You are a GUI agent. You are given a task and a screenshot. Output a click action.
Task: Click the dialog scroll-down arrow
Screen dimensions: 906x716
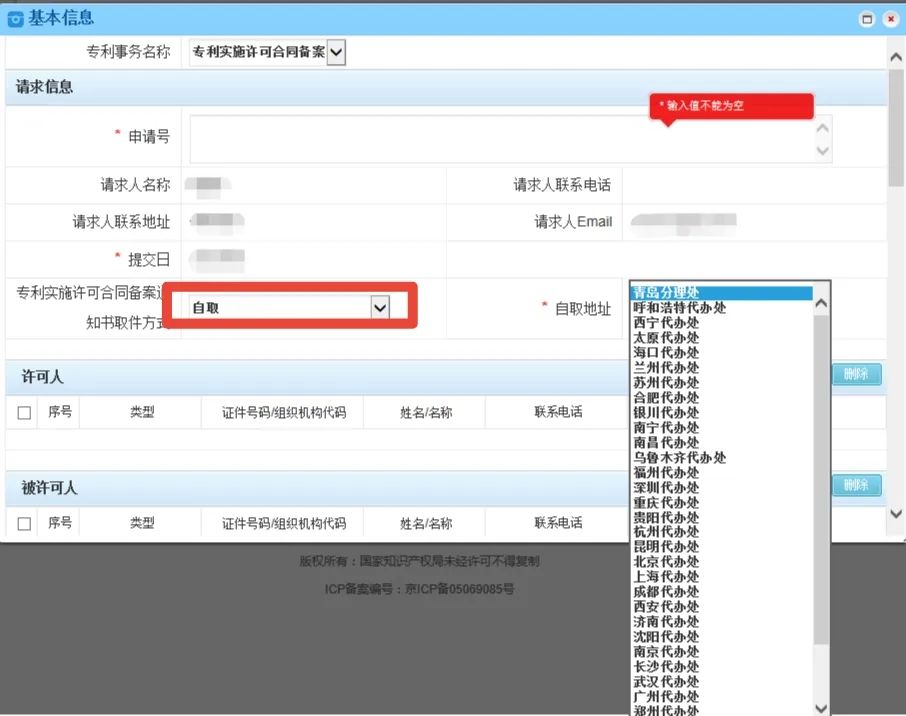point(896,513)
